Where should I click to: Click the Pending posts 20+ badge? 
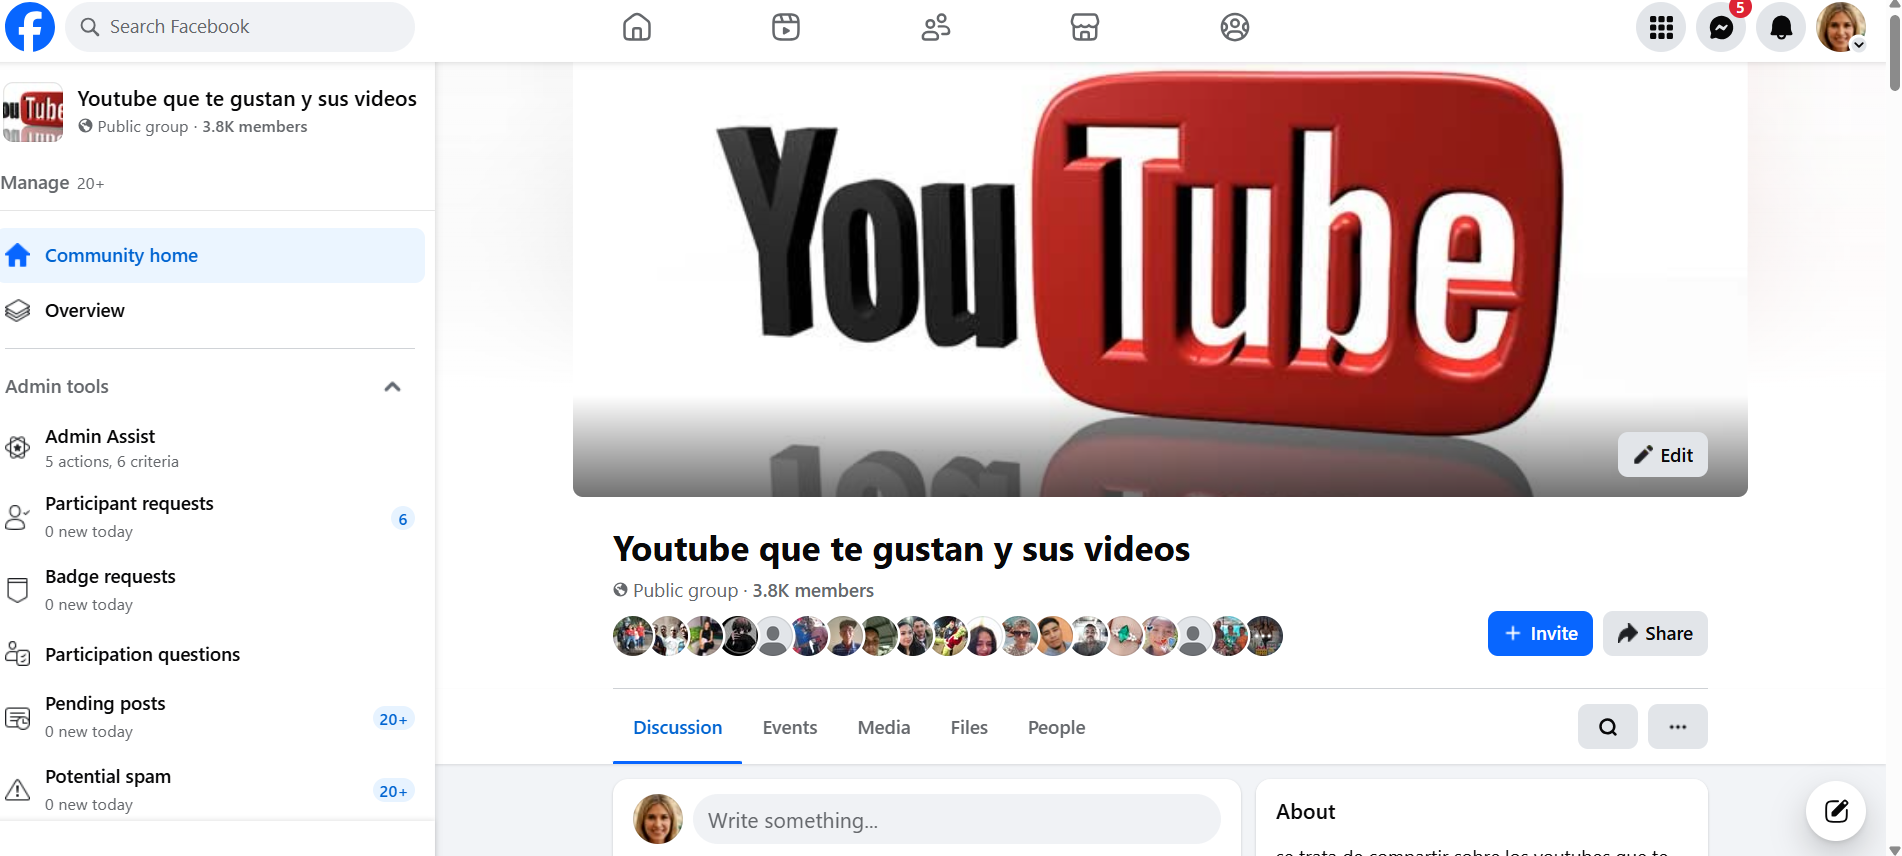(x=393, y=719)
